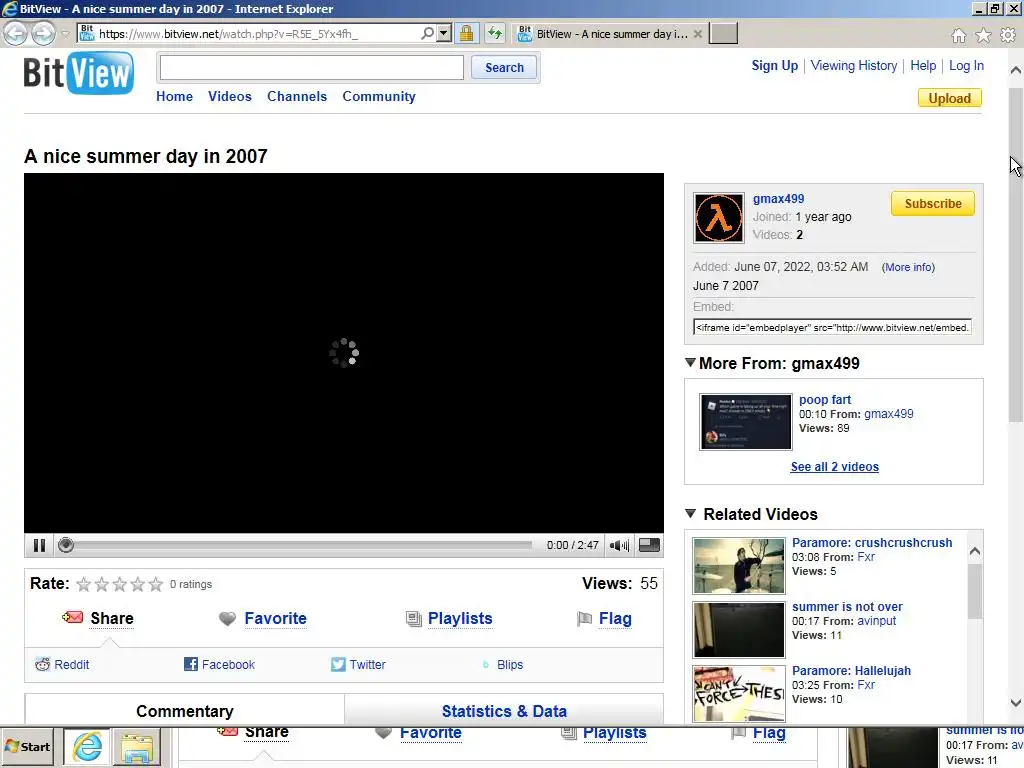Viewport: 1024px width, 768px height.
Task: Subscribe to gmax499
Action: tap(933, 204)
